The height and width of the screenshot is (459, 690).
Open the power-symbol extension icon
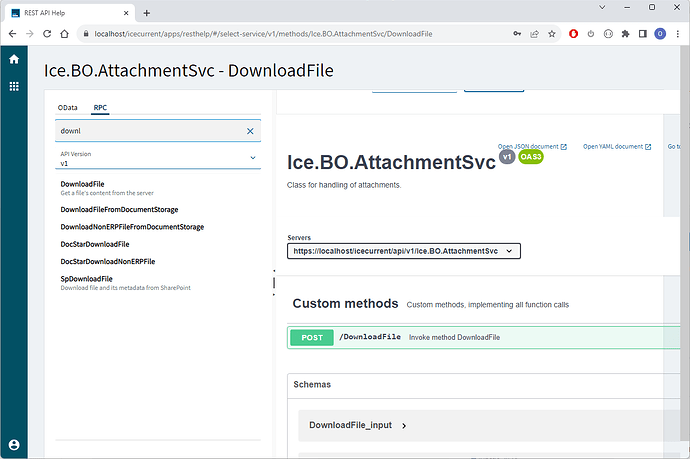click(x=591, y=34)
